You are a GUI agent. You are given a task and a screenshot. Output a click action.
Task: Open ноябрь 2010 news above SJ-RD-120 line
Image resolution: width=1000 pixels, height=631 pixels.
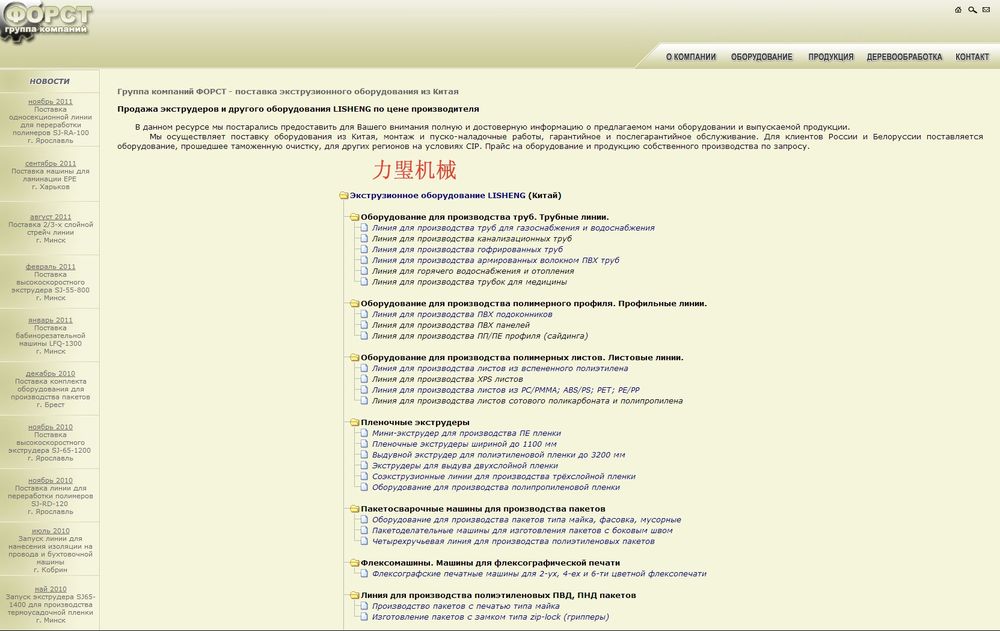tap(50, 480)
